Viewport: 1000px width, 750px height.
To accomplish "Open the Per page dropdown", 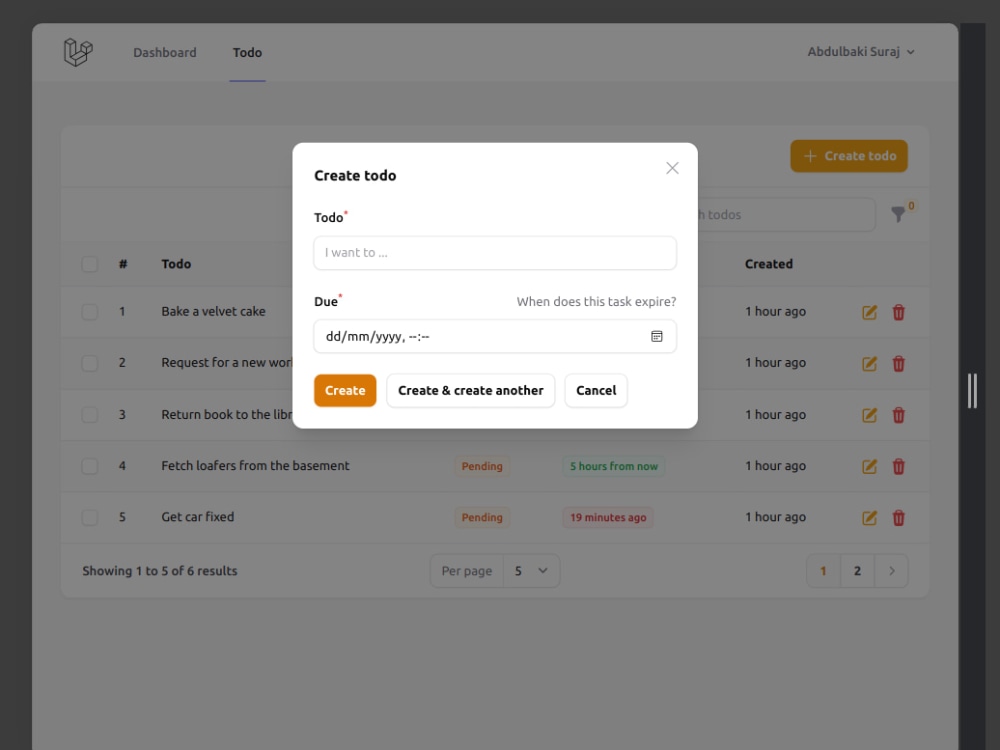I will (x=531, y=571).
